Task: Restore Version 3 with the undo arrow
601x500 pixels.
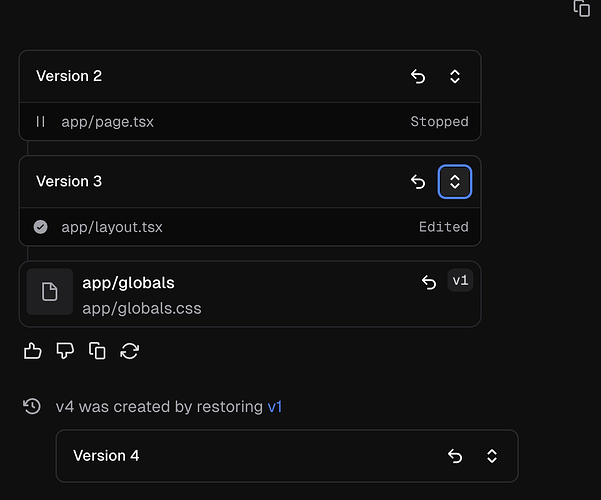Action: pyautogui.click(x=418, y=182)
